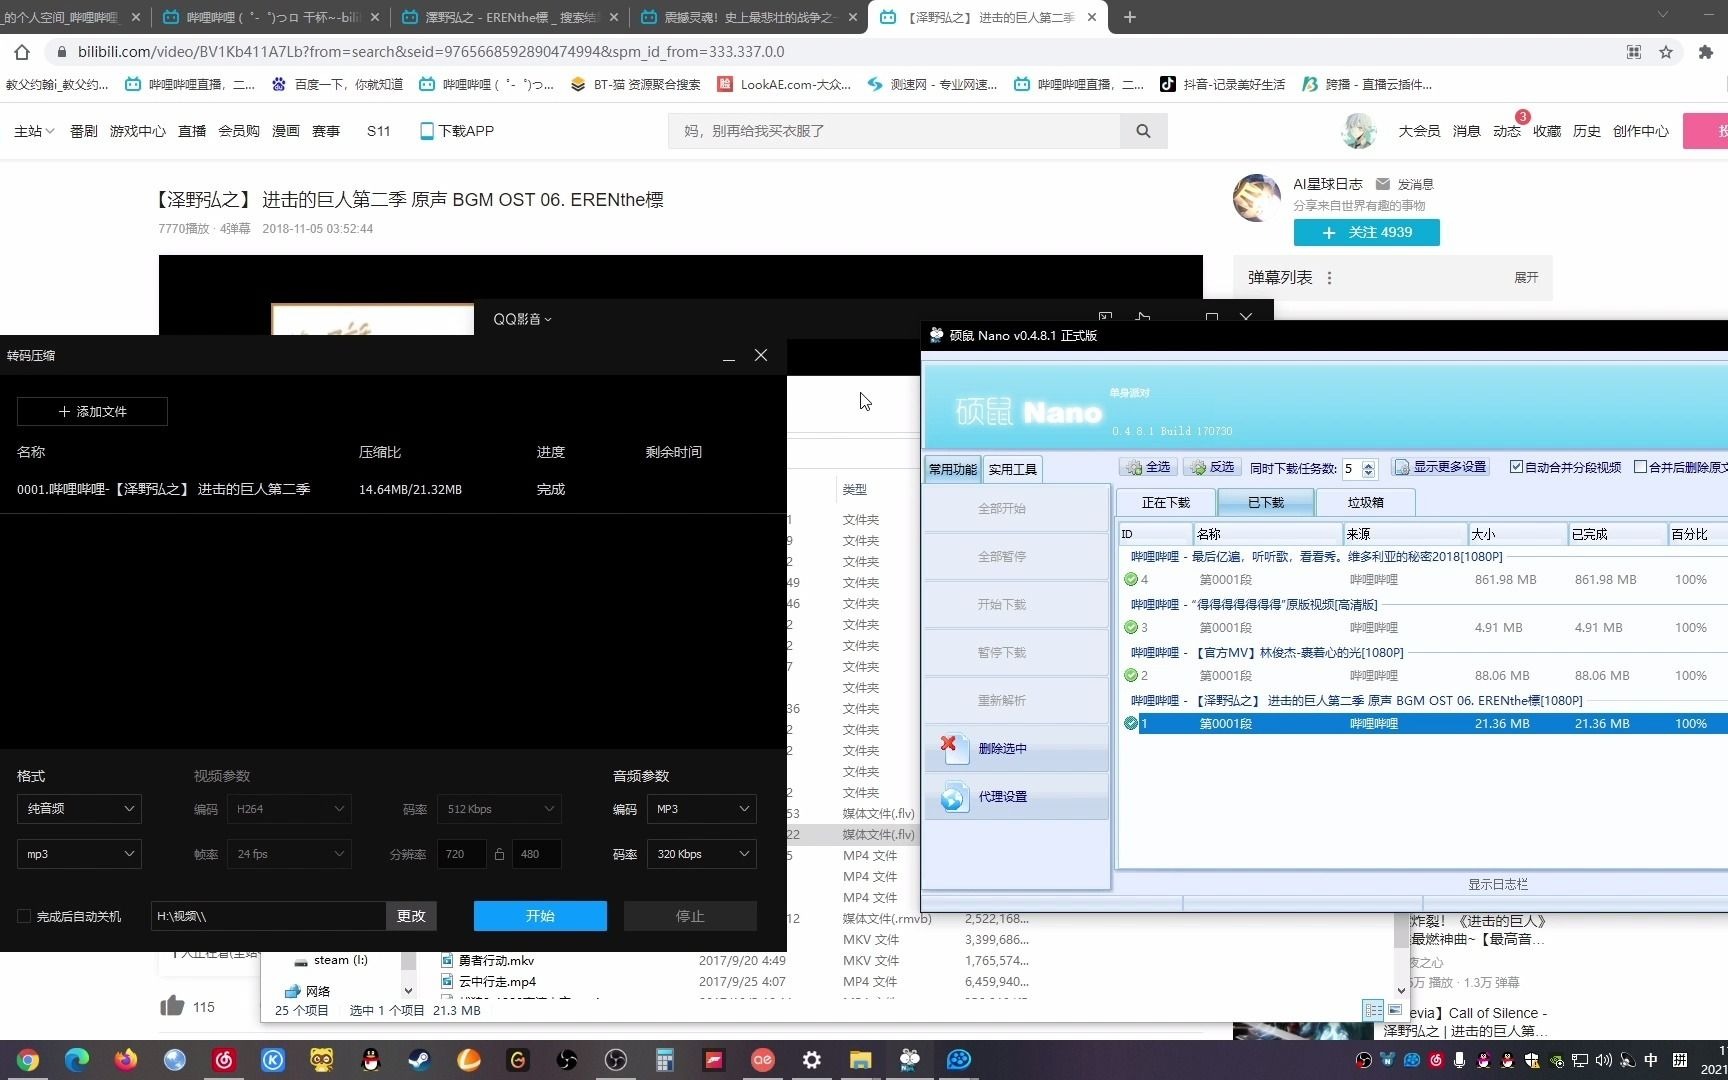The image size is (1728, 1080).
Task: Open 动态 in Bilibili top nav
Action: [x=1506, y=131]
